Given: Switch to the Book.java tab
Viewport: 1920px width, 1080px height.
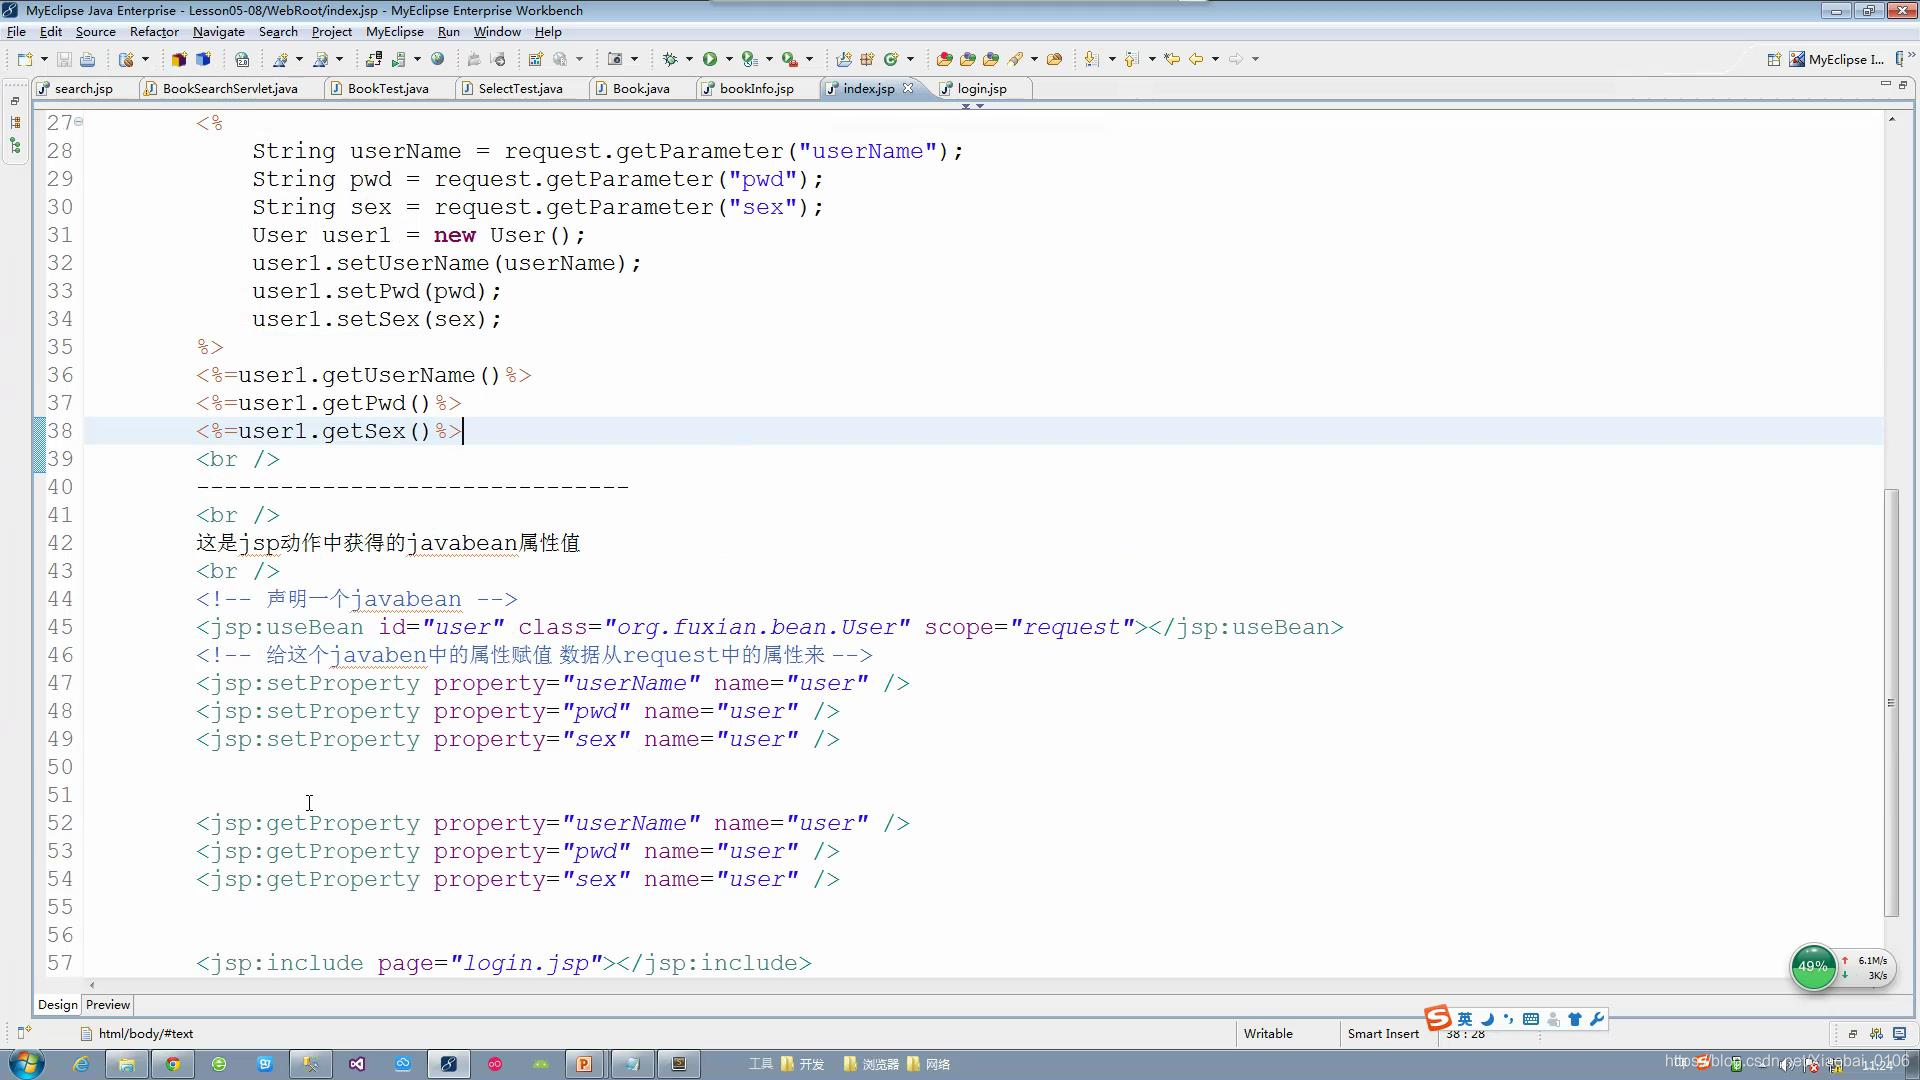Looking at the screenshot, I should [x=641, y=89].
